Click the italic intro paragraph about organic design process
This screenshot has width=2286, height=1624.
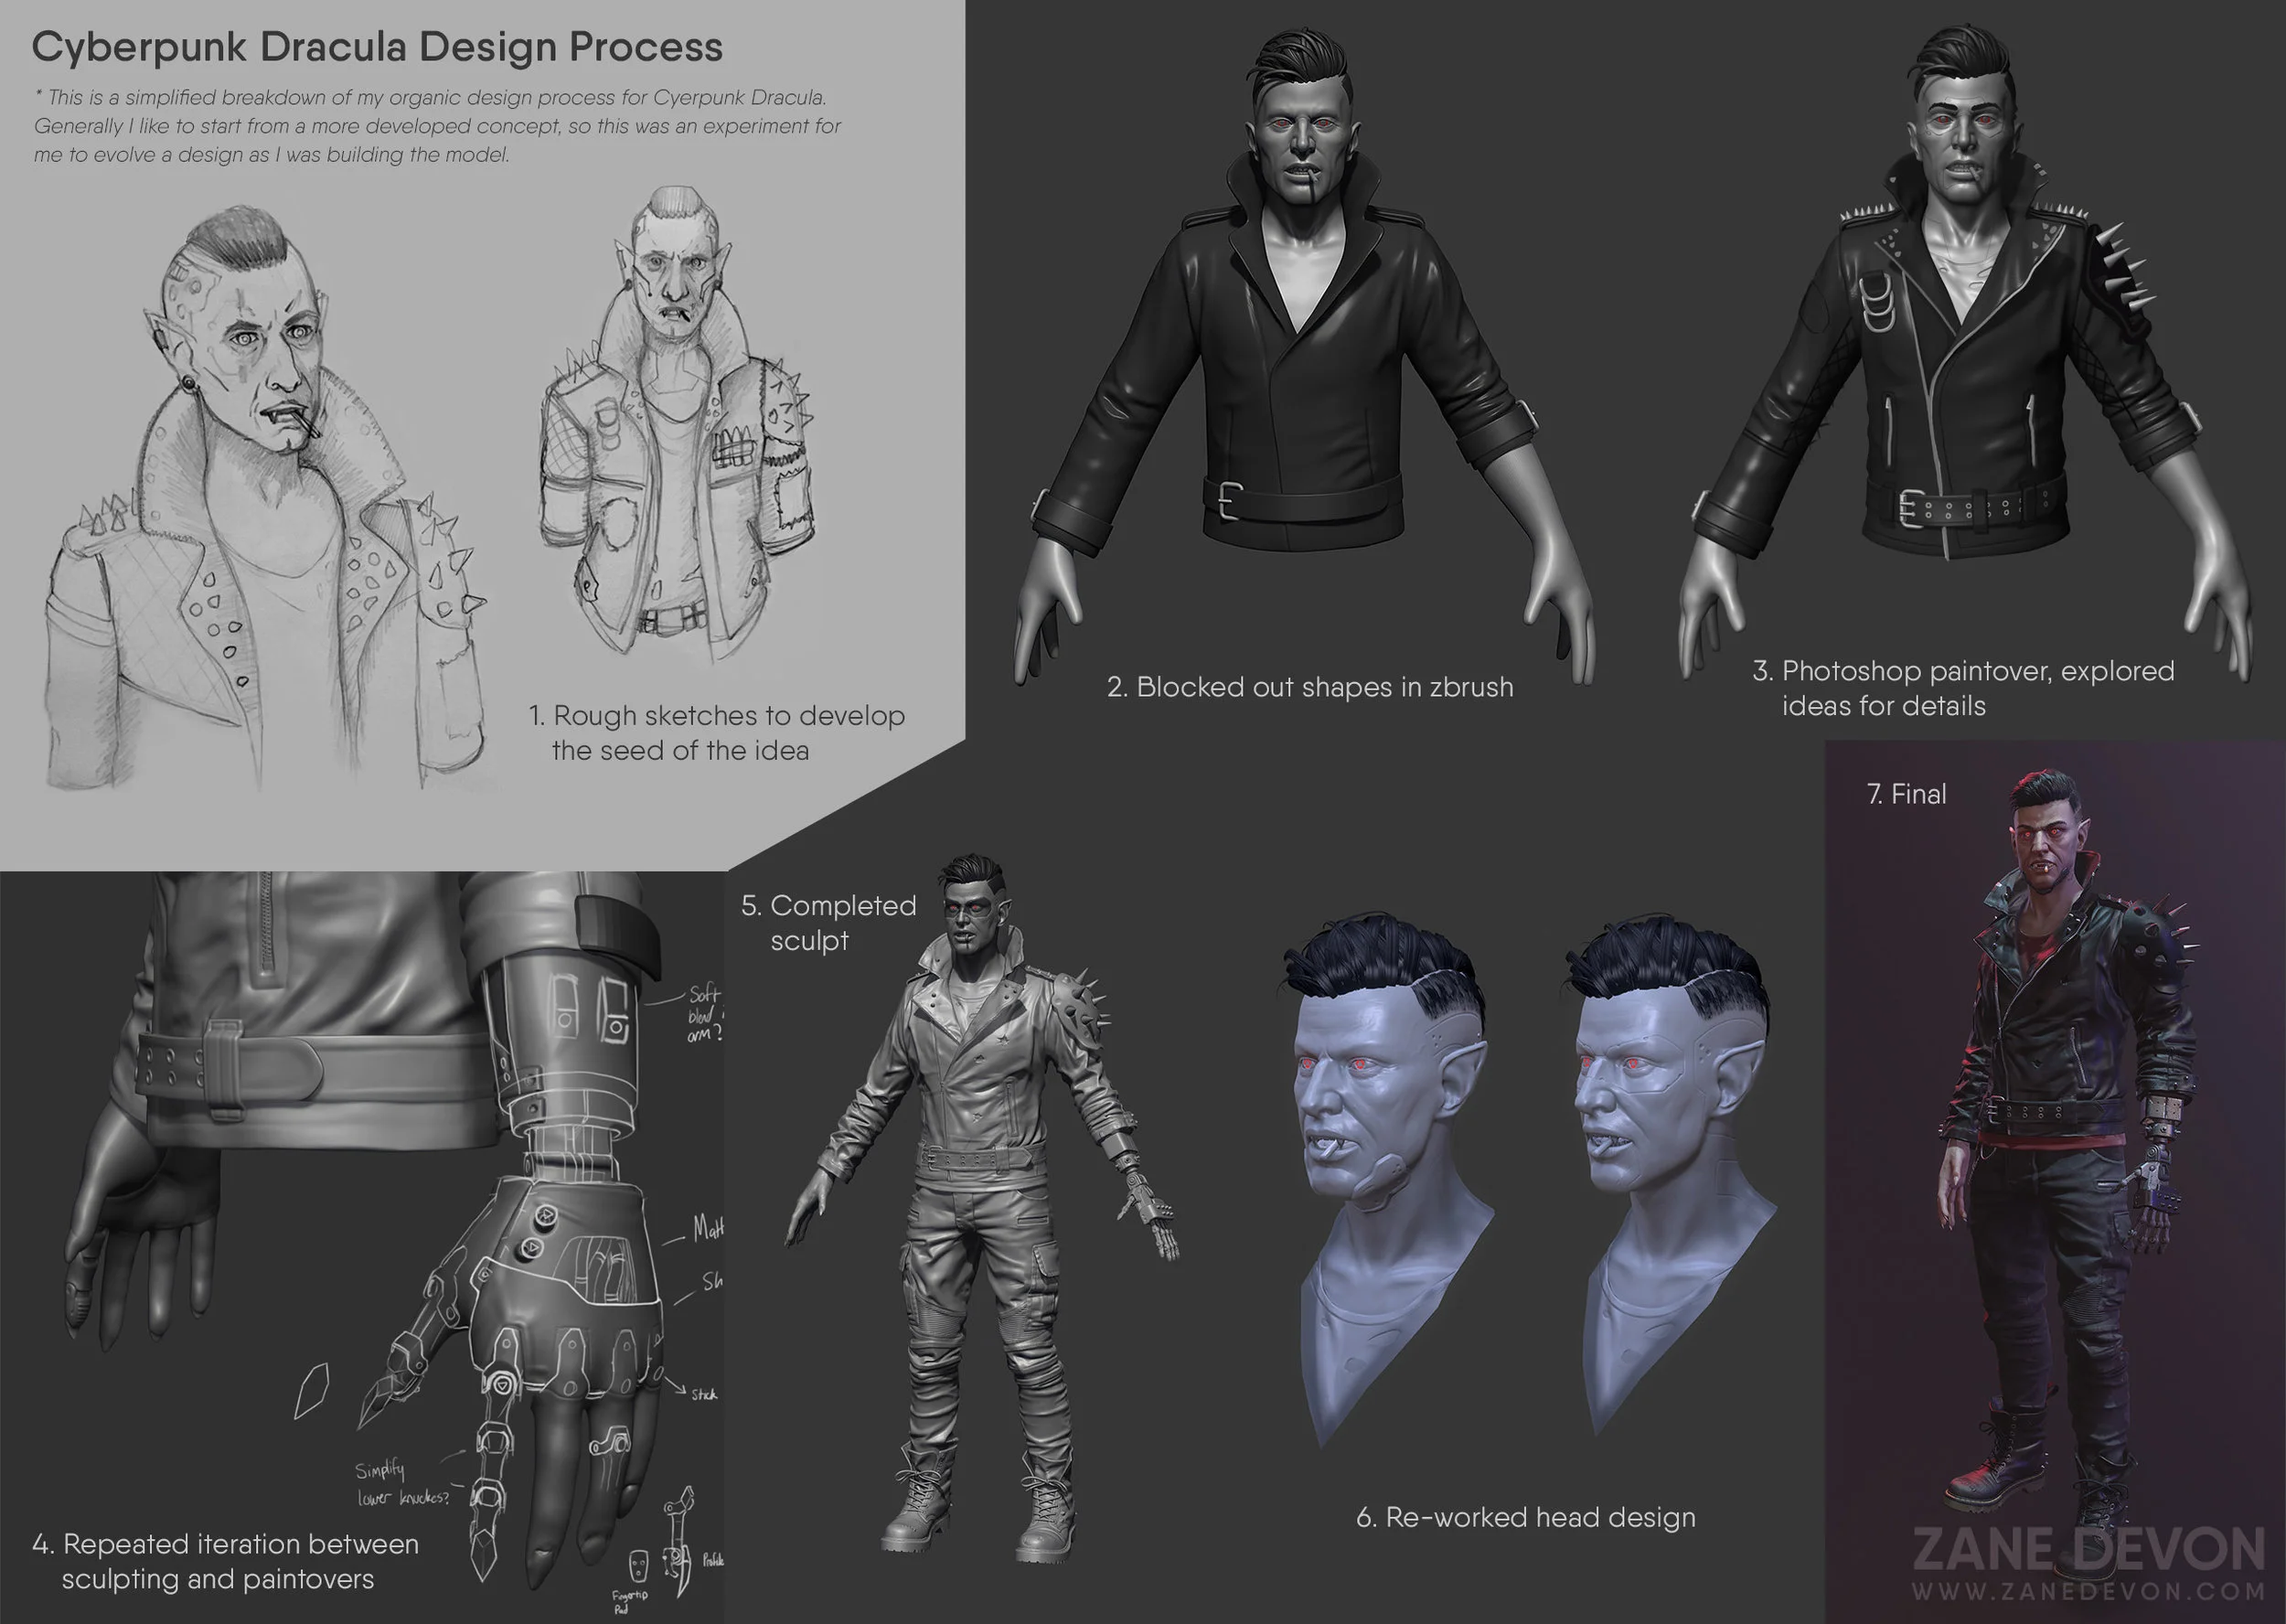coord(437,126)
